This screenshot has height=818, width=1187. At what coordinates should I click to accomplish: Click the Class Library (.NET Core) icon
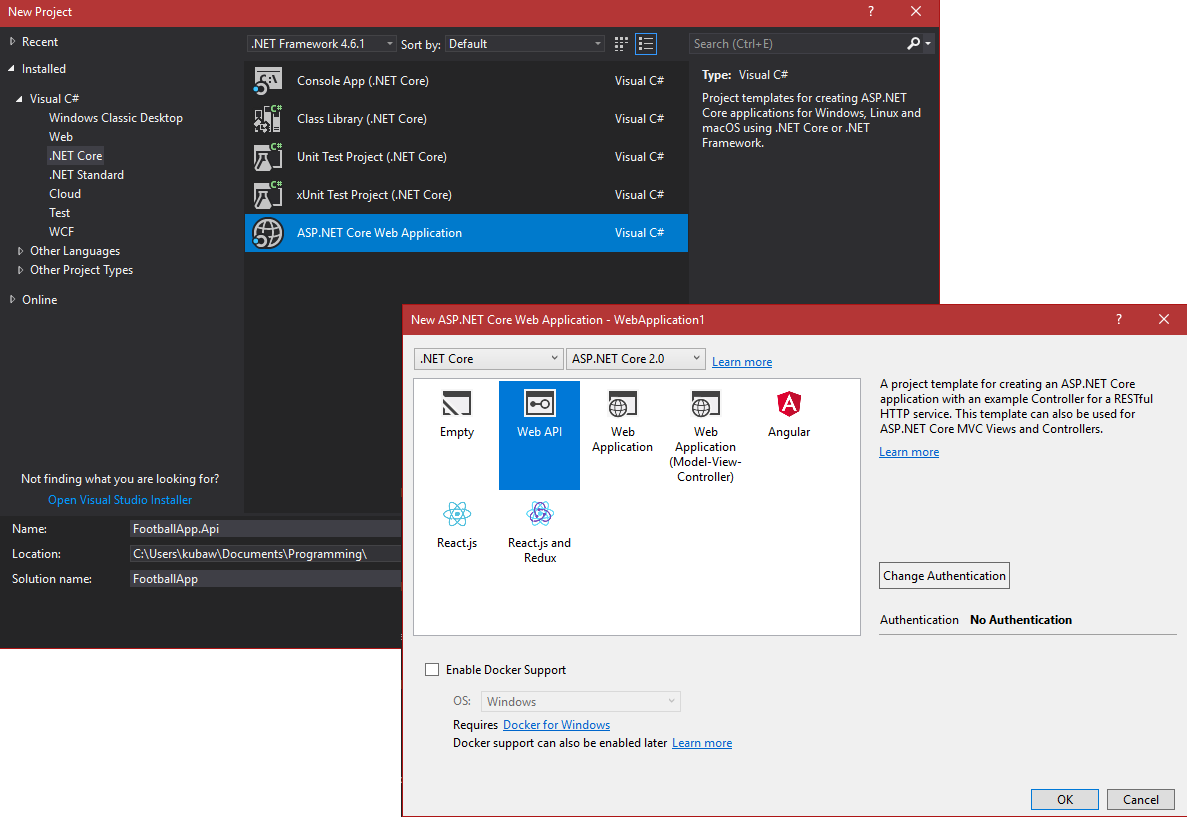(x=267, y=119)
